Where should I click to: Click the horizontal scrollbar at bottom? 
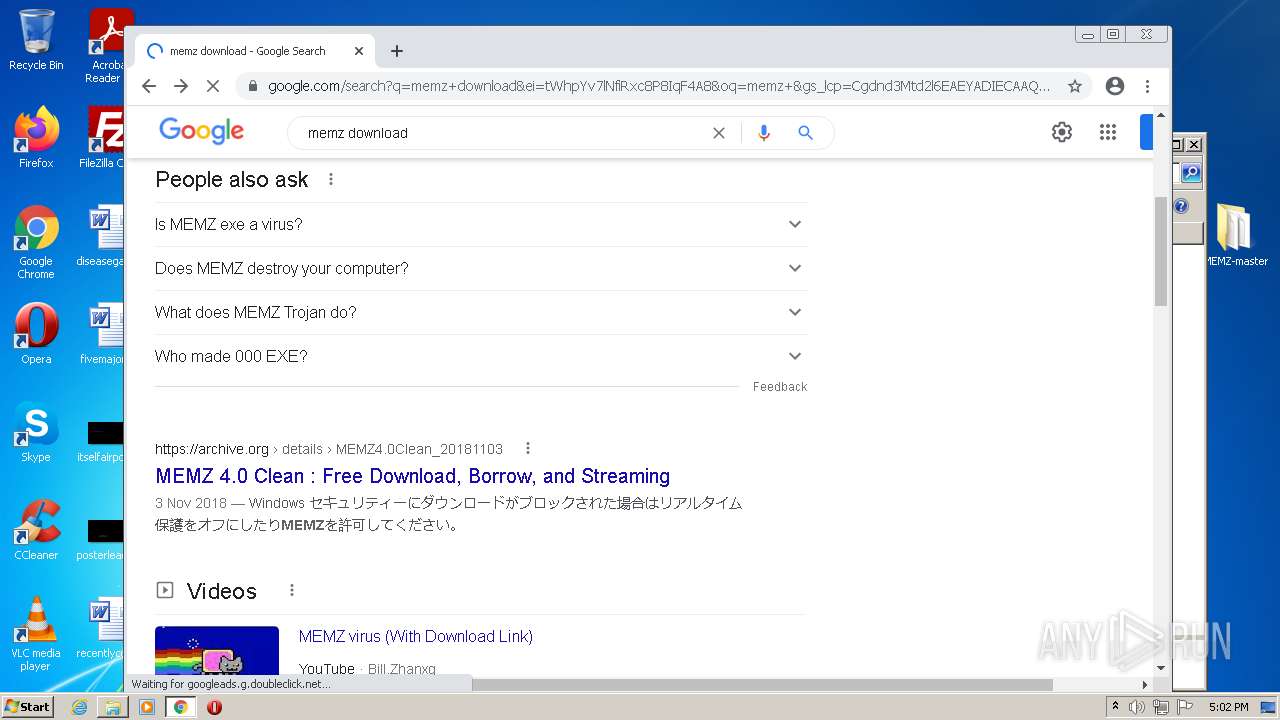point(762,685)
